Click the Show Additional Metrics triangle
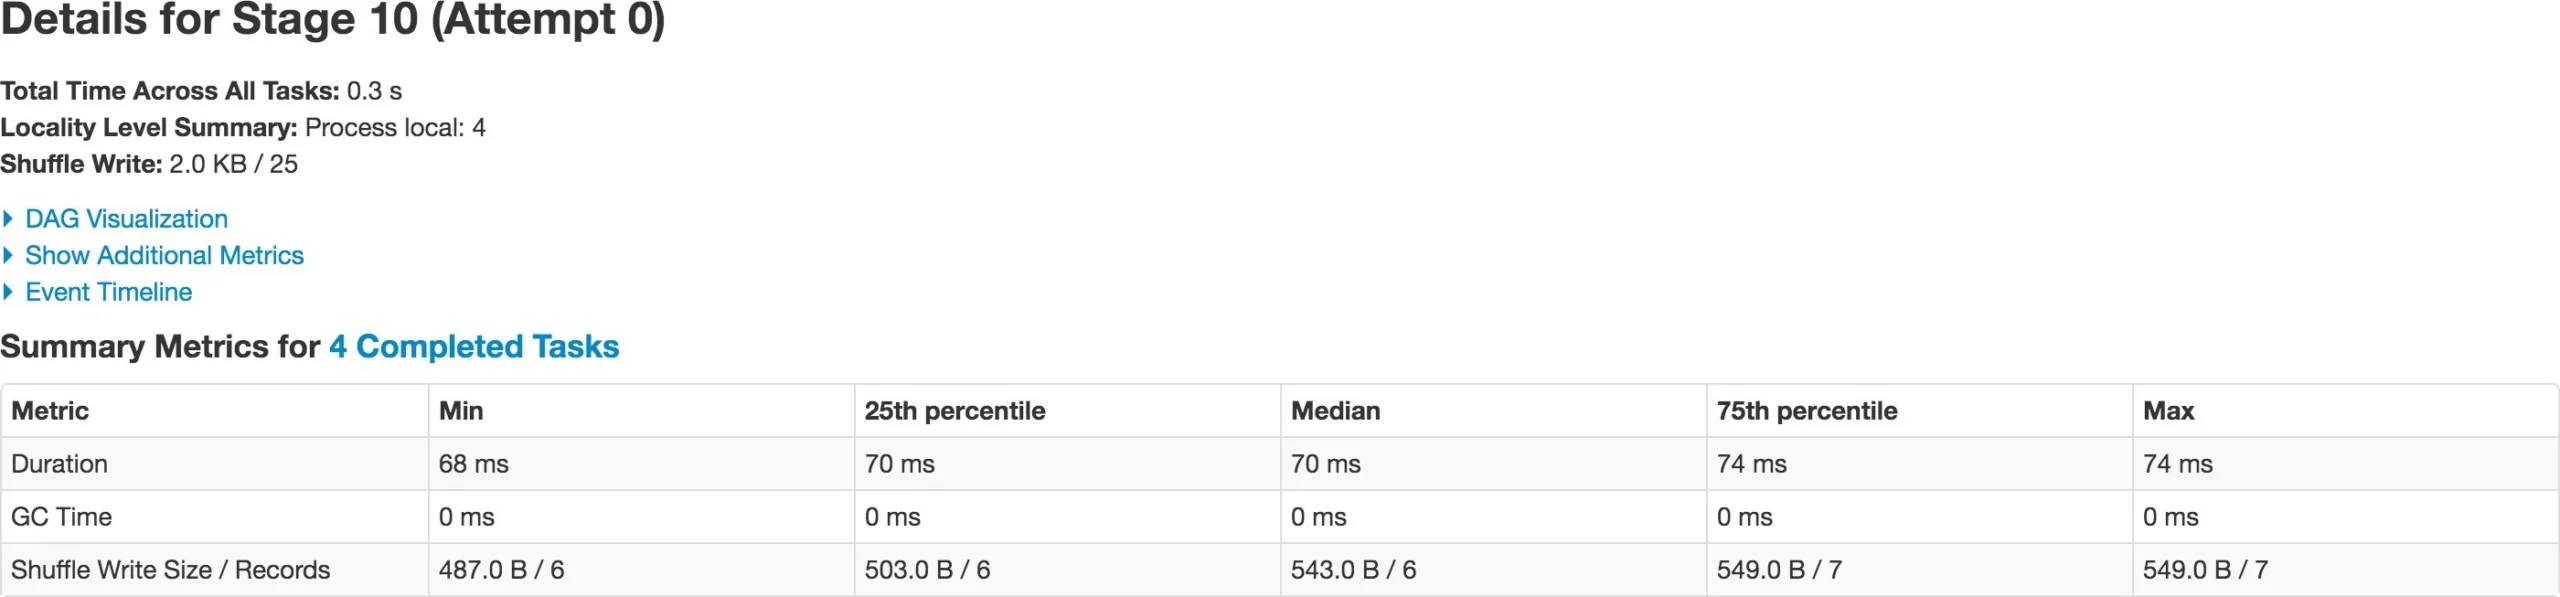Image resolution: width=2560 pixels, height=597 pixels. click(x=8, y=256)
